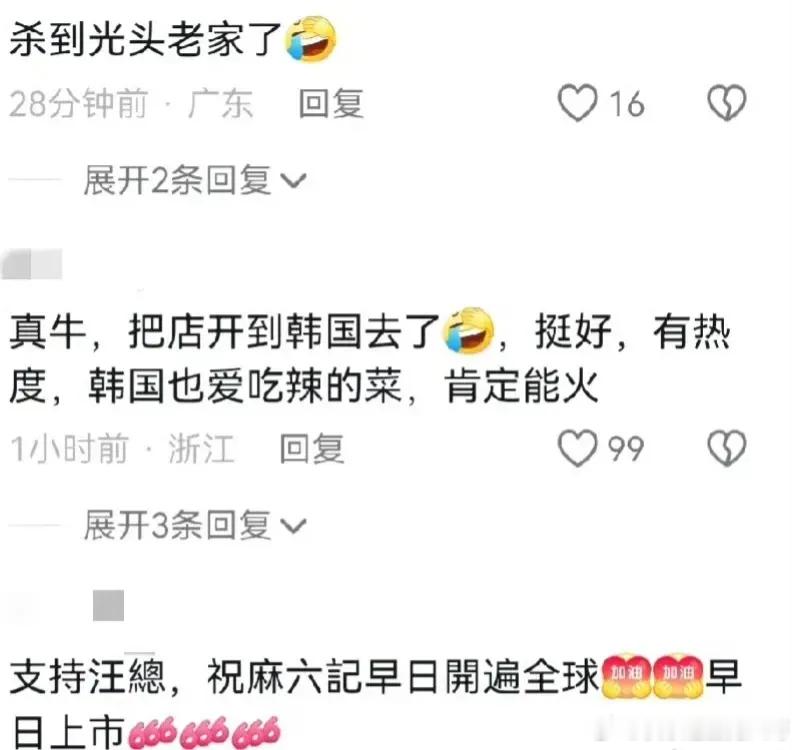Reply to the 28分钟前 广东 comment
This screenshot has height=750, width=797.
331,103
